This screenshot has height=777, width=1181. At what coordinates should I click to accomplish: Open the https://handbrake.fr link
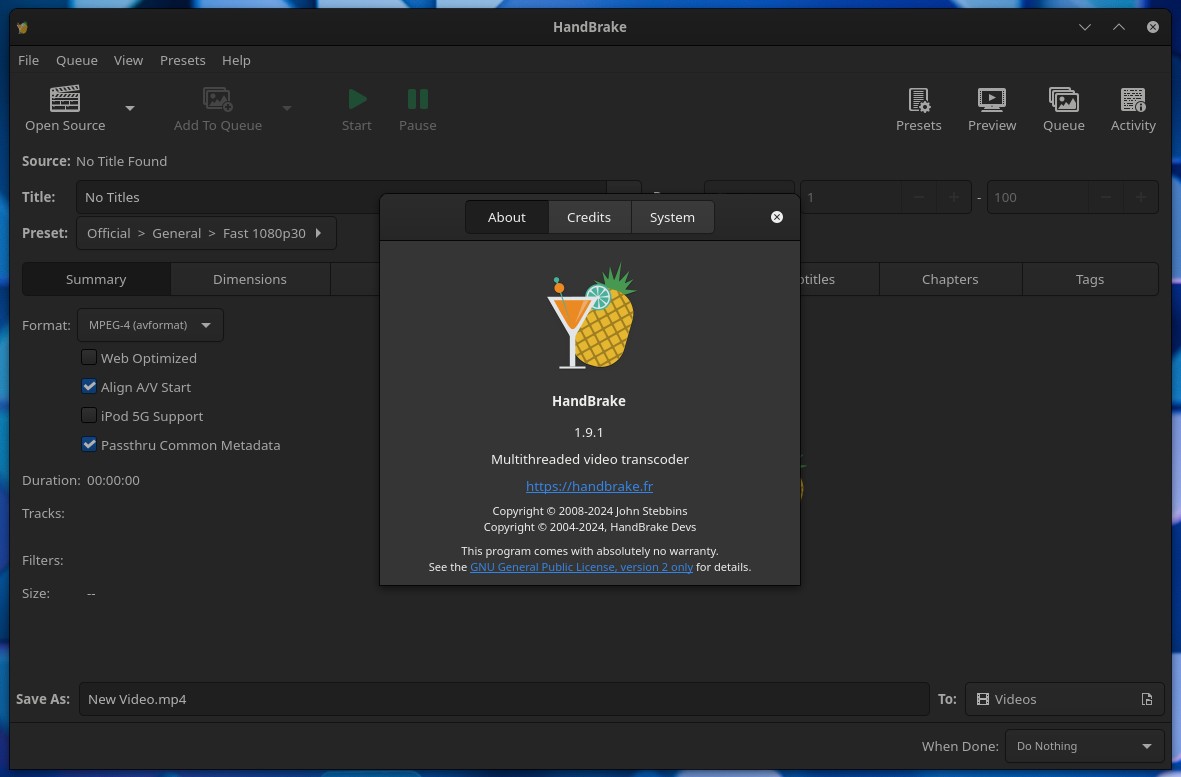(x=589, y=486)
